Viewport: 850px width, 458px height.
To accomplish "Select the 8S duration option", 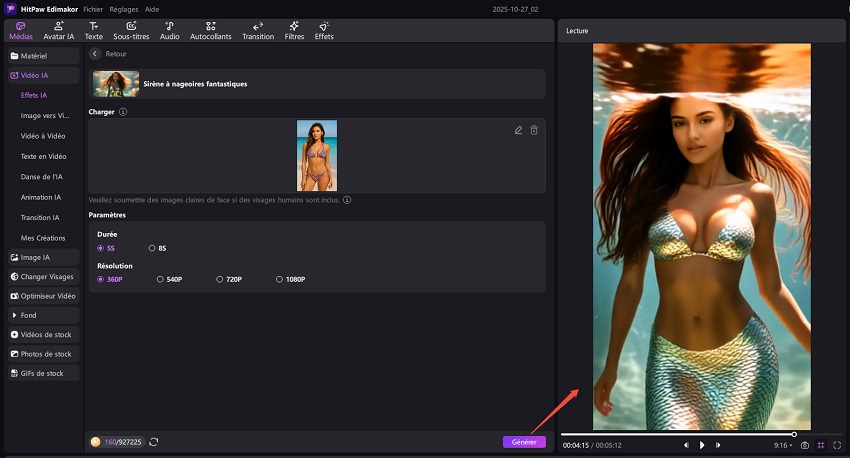I will point(157,248).
